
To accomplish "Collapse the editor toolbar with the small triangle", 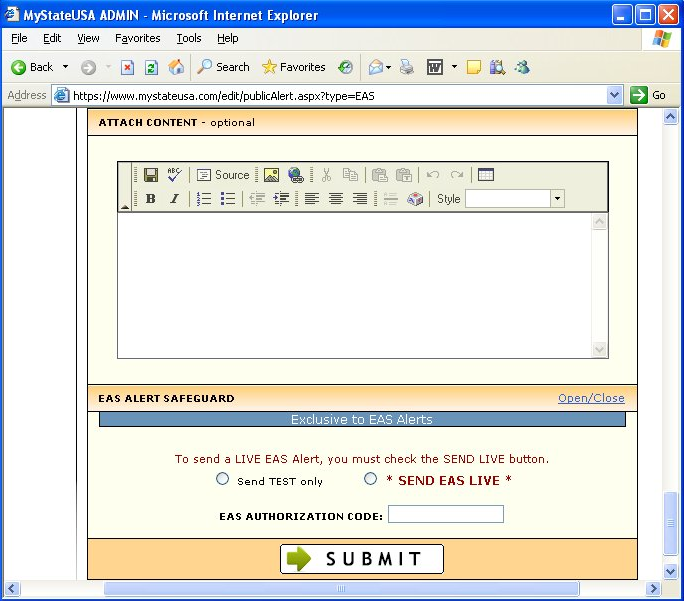I will (x=125, y=207).
